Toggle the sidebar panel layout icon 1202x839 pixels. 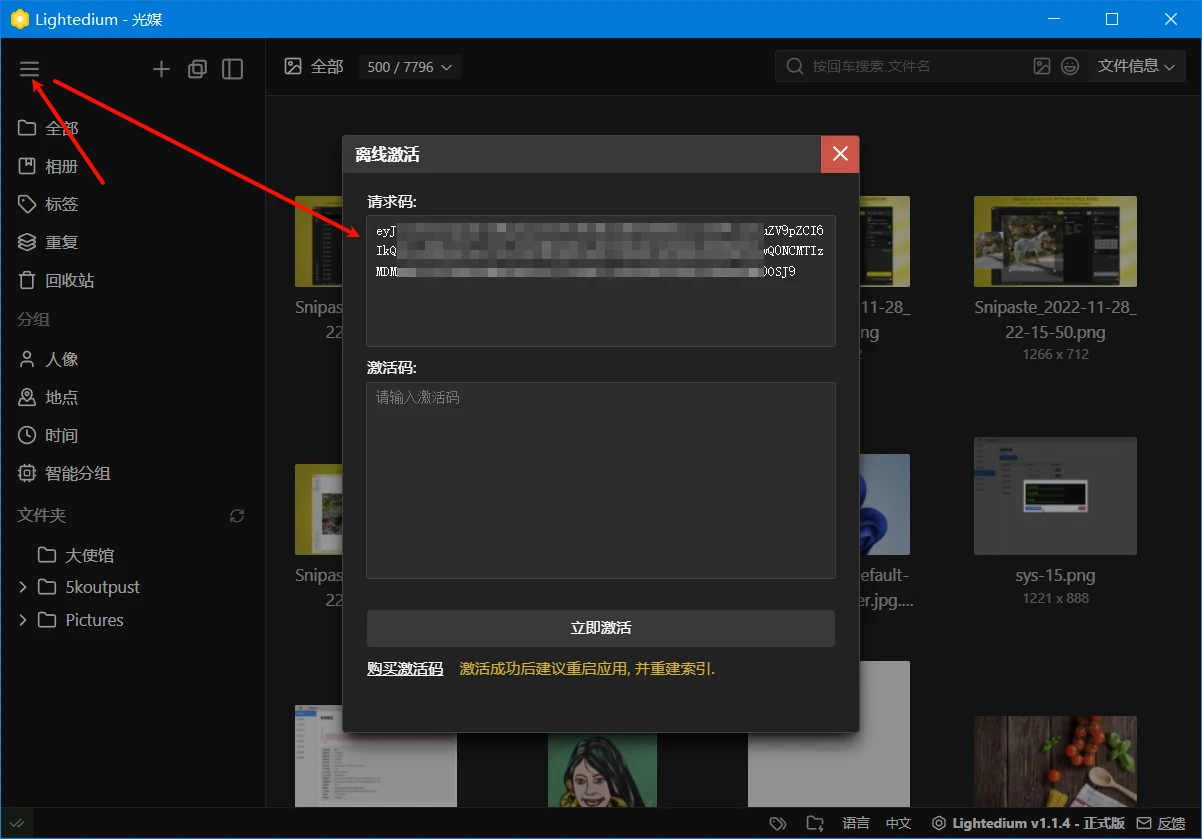pos(232,69)
